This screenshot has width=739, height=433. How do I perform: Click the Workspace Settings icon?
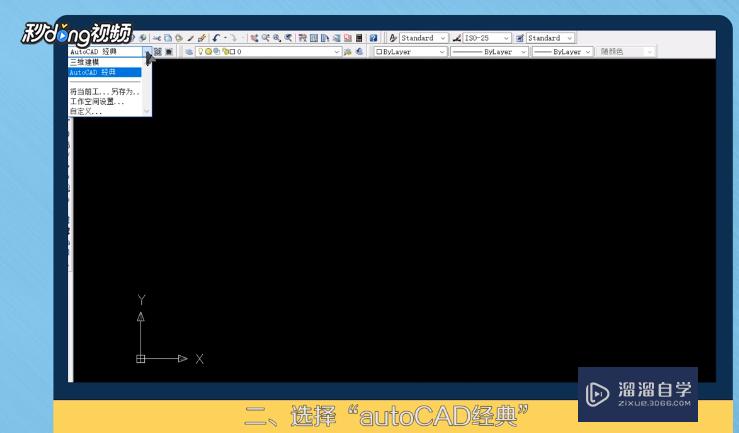[157, 51]
